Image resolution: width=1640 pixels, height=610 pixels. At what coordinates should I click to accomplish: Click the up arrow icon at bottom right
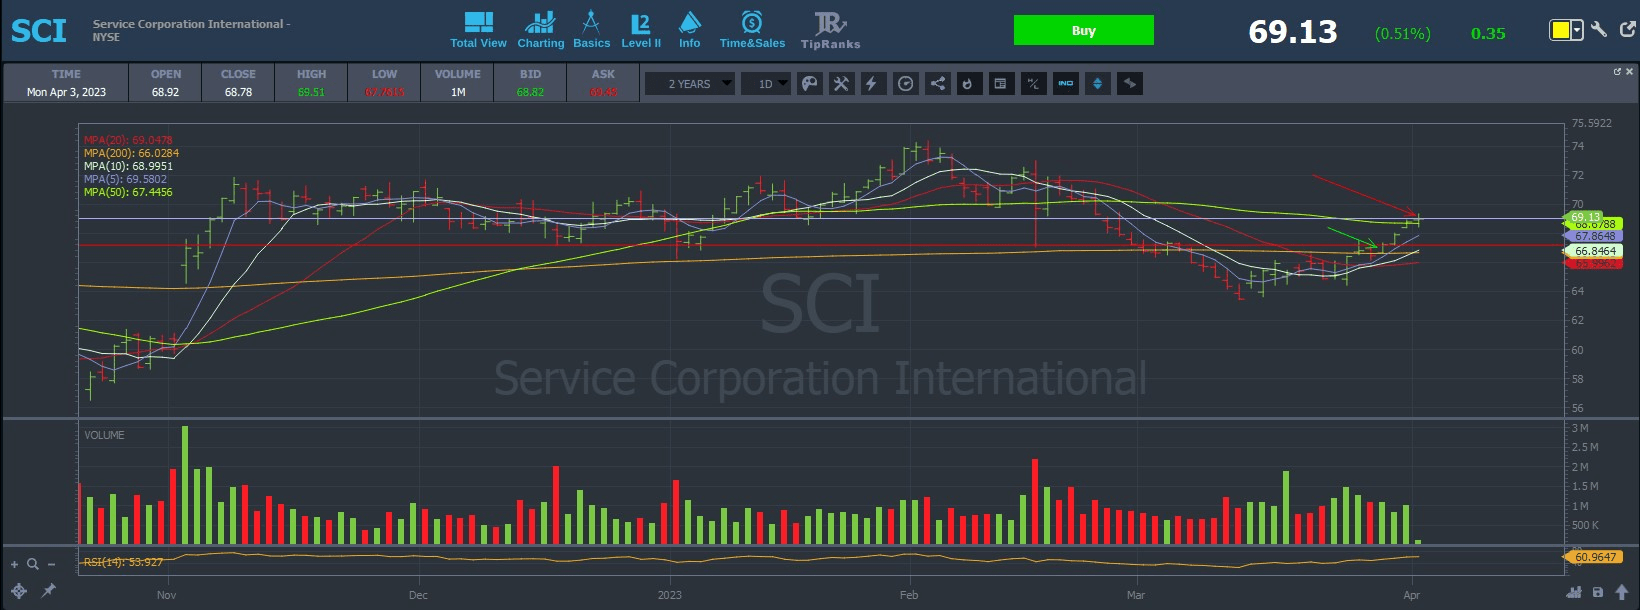click(1621, 592)
